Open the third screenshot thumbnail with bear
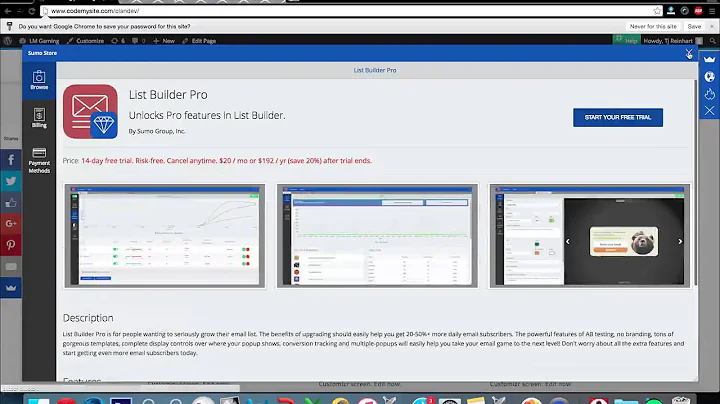 tap(590, 236)
